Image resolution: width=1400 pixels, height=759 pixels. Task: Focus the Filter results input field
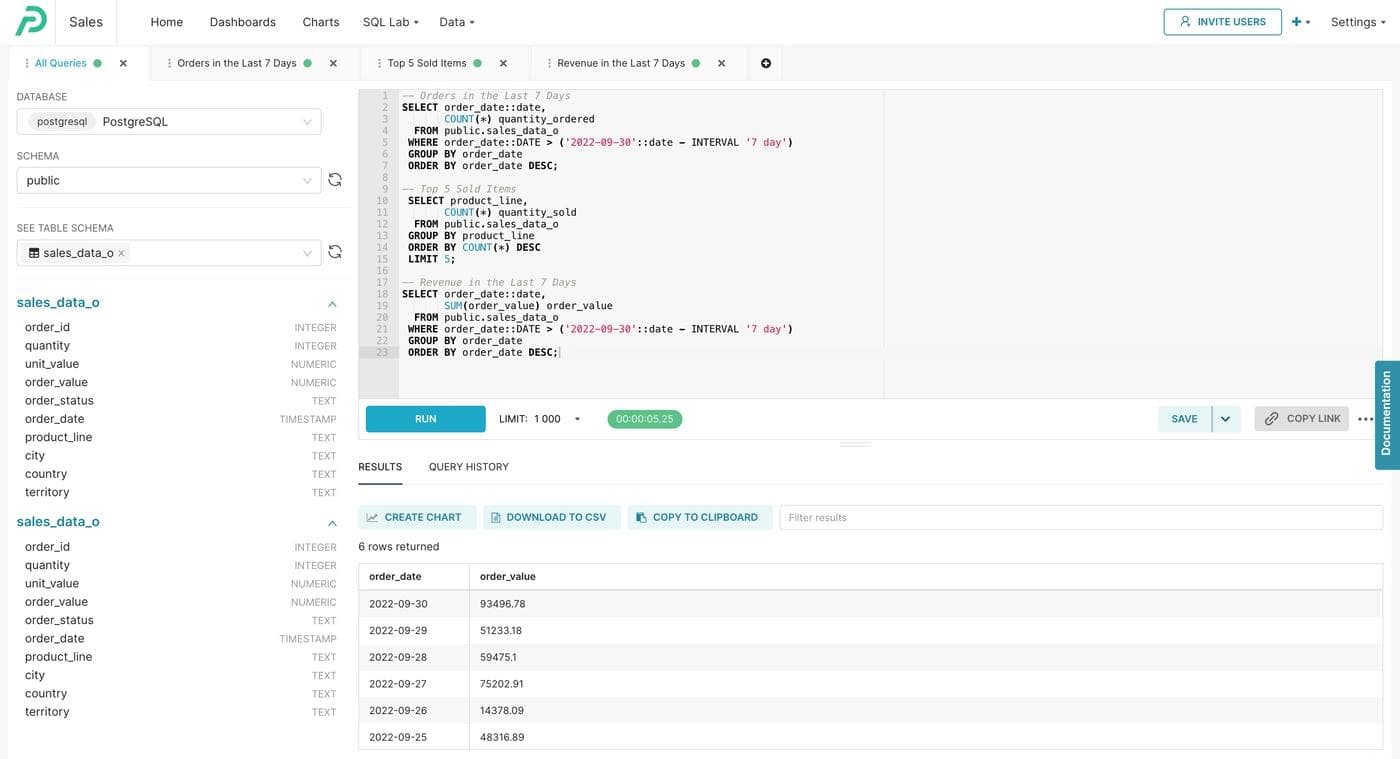(x=1080, y=517)
